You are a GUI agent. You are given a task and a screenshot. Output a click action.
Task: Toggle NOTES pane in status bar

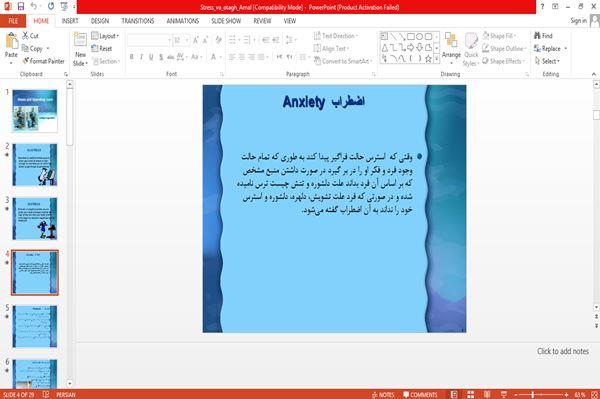(x=383, y=394)
